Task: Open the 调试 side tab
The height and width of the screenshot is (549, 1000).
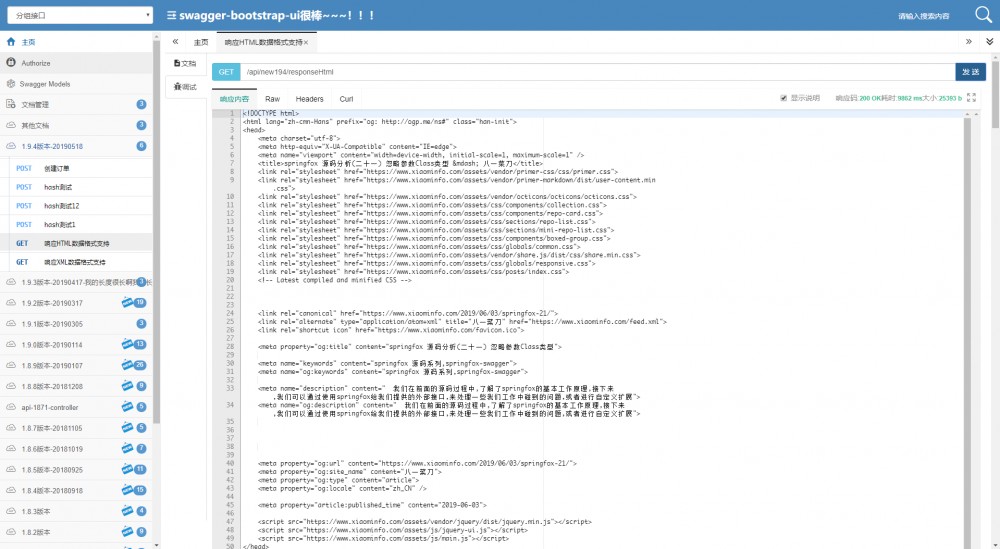Action: click(x=185, y=86)
